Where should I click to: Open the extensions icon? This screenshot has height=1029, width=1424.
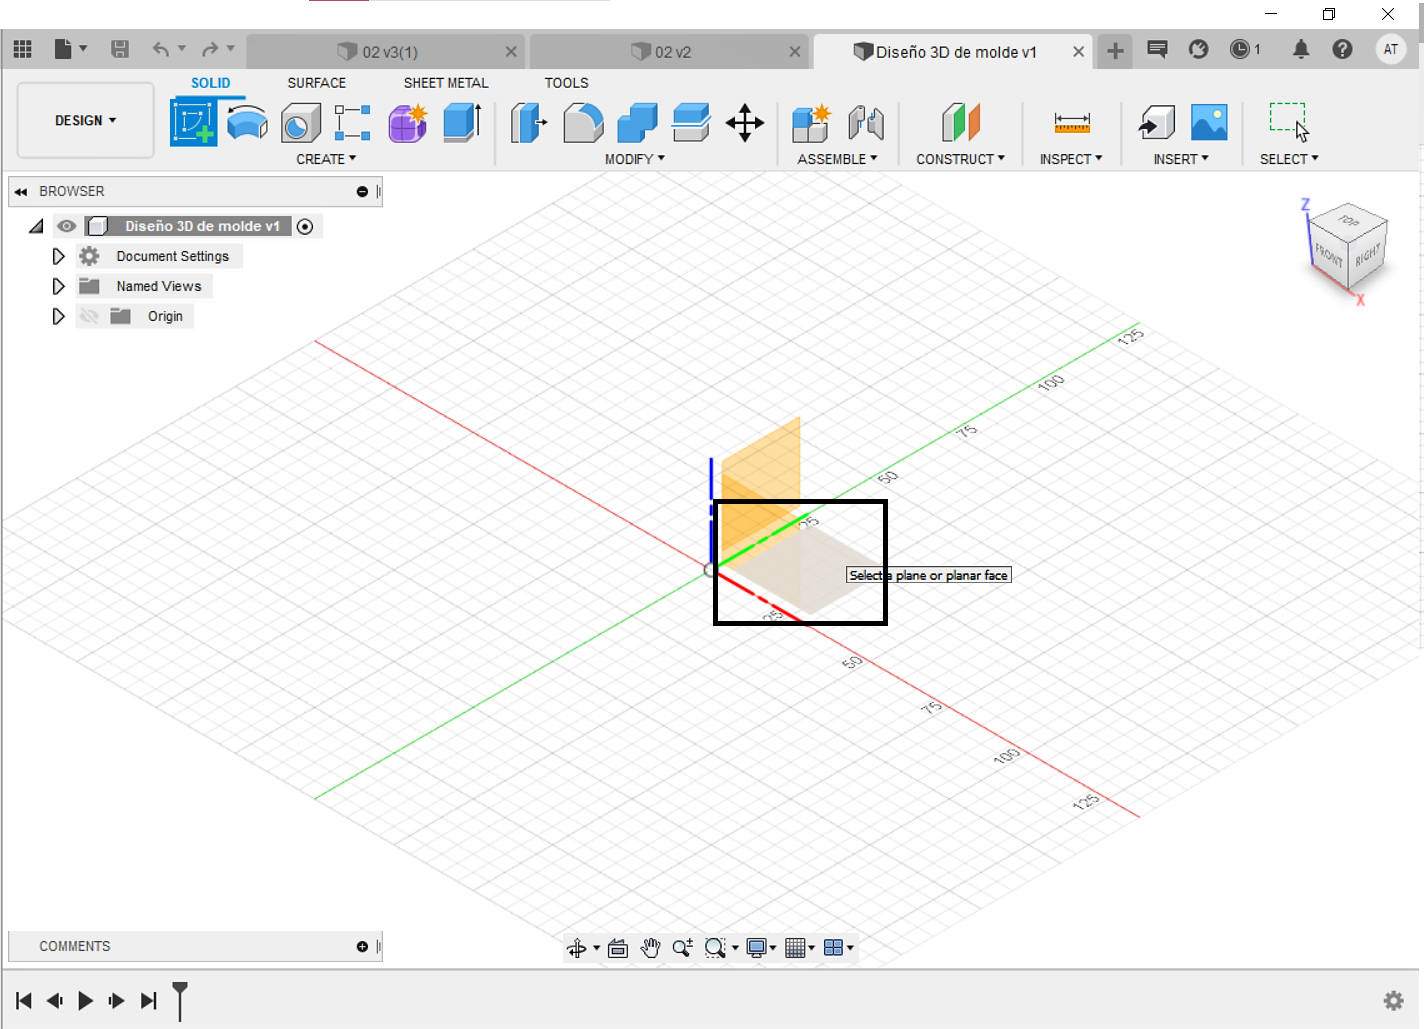[x=1198, y=49]
